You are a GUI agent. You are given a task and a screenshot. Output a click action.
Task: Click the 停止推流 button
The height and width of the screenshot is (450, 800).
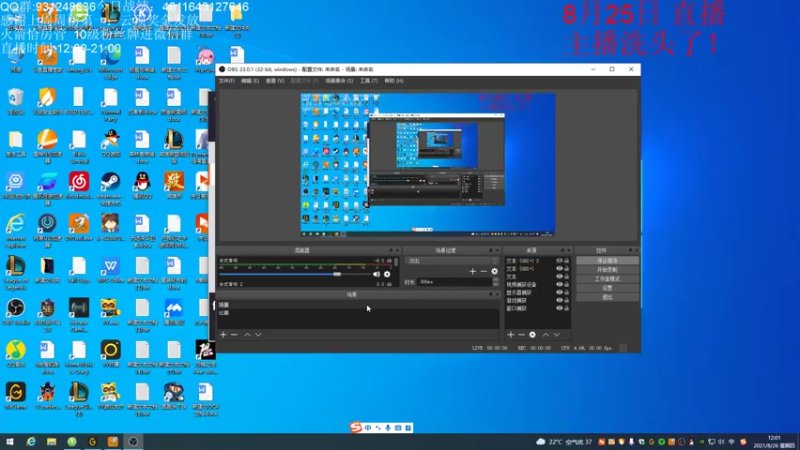pos(607,261)
